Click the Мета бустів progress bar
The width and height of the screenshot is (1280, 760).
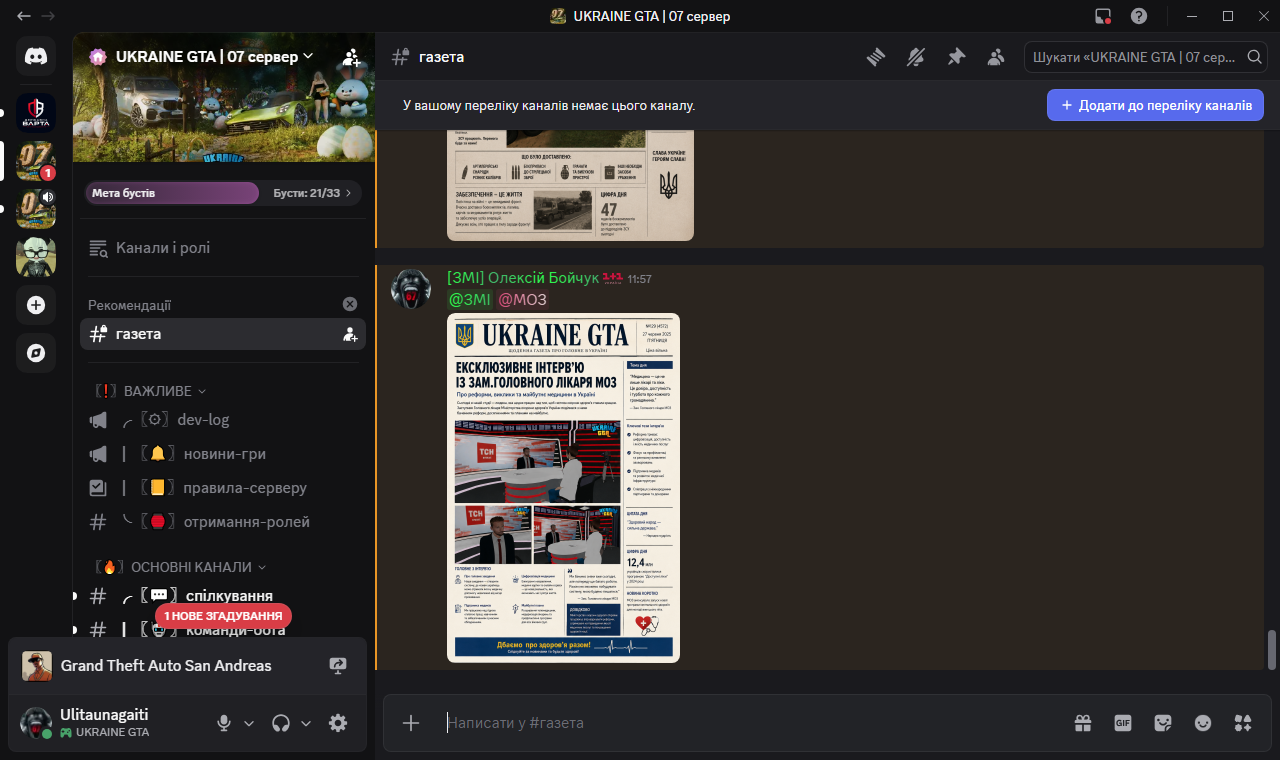(x=172, y=193)
